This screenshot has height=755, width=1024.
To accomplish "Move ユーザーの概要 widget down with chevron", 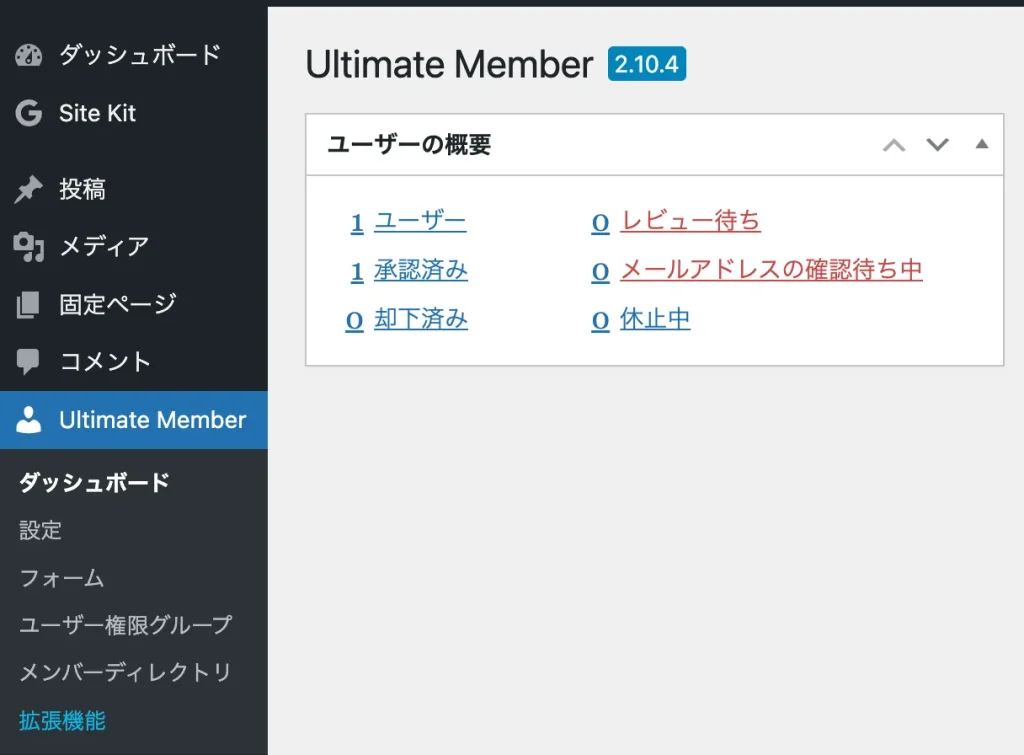I will [x=937, y=145].
